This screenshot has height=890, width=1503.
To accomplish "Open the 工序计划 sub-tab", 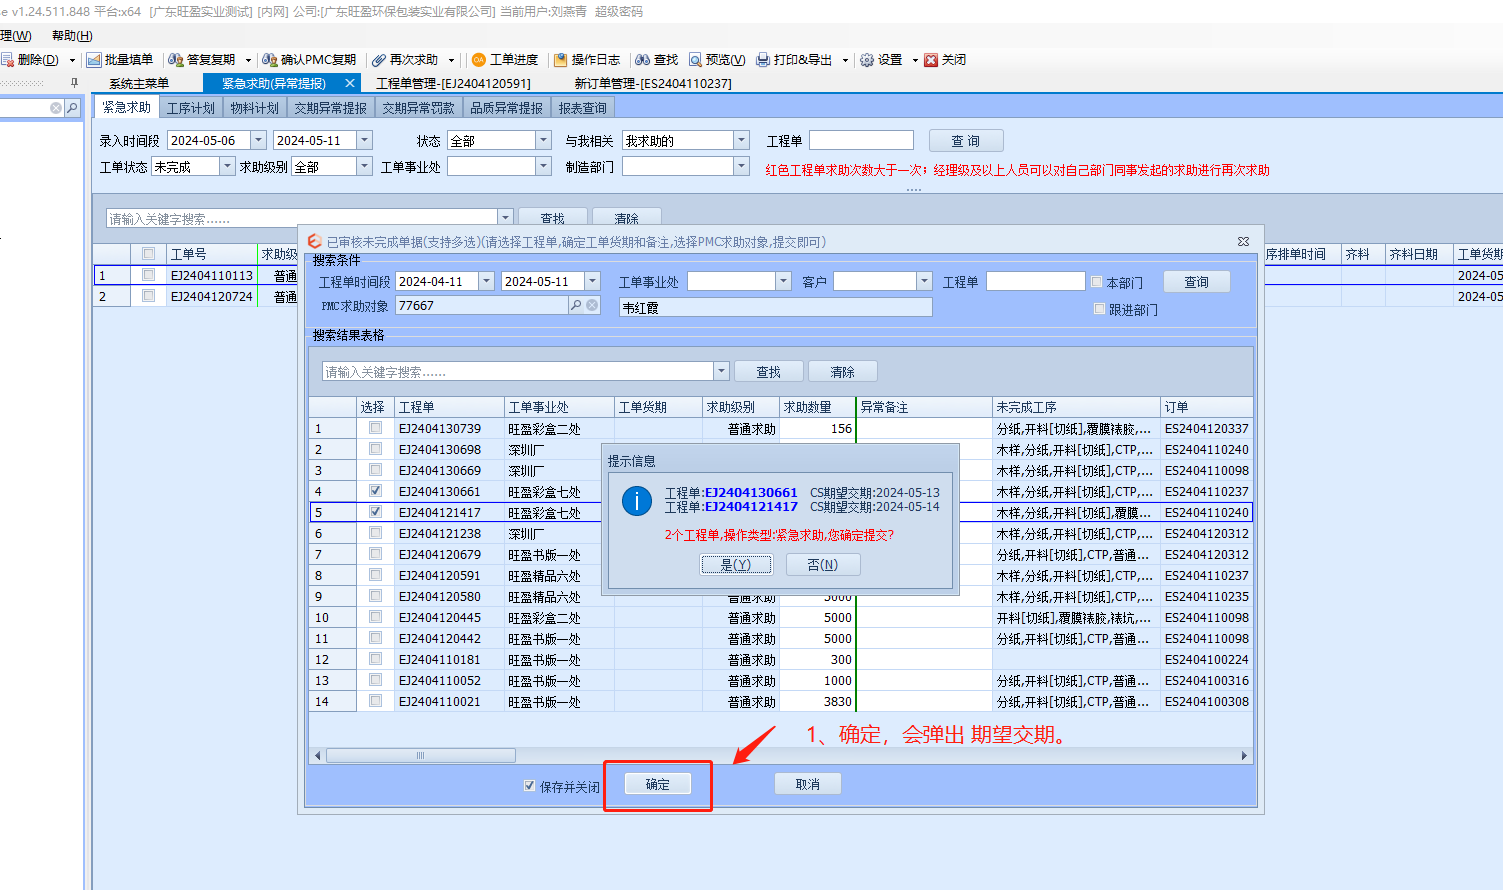I will tap(191, 107).
